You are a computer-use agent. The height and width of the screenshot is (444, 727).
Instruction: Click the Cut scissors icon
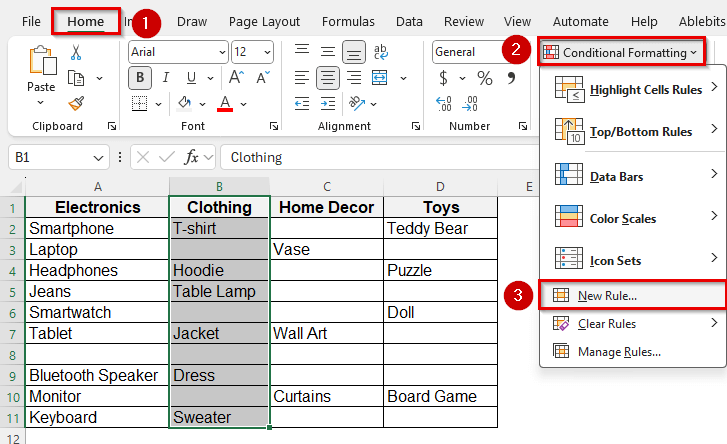[x=76, y=52]
